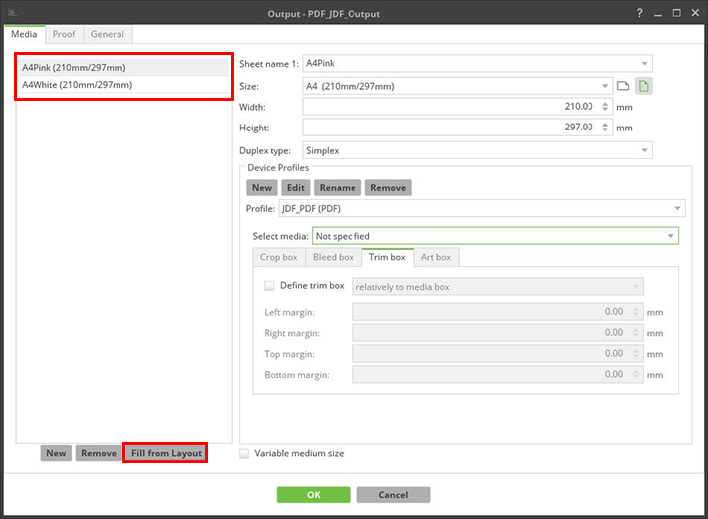Open the Art box tab

click(x=436, y=258)
